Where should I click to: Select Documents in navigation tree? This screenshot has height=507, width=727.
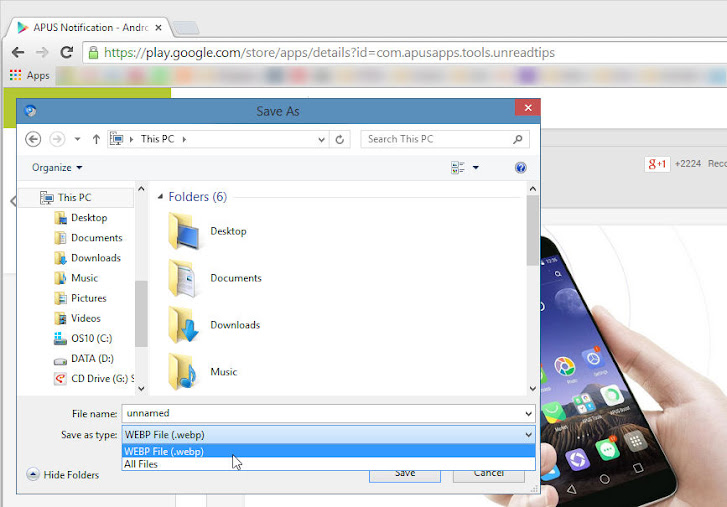96,238
